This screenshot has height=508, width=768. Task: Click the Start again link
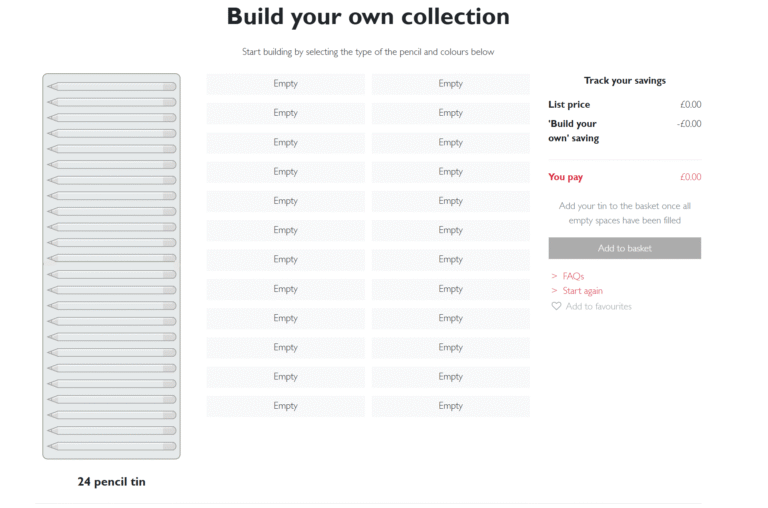tap(582, 291)
